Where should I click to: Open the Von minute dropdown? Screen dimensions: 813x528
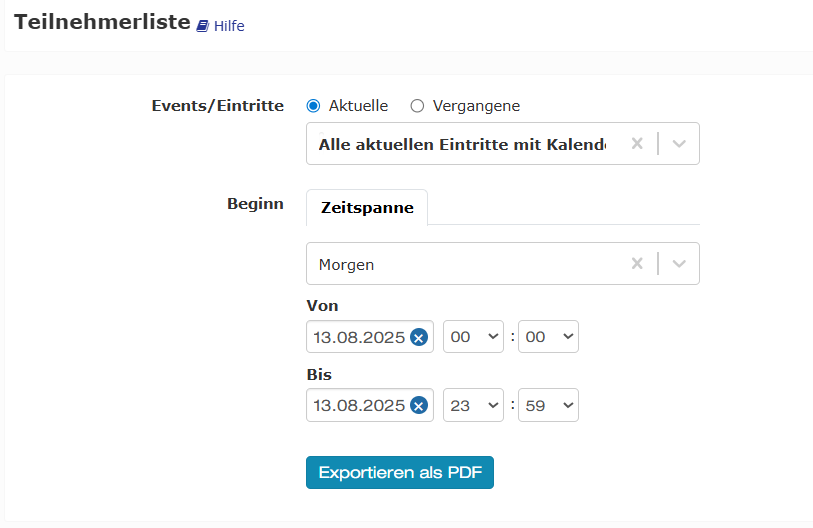(x=549, y=337)
